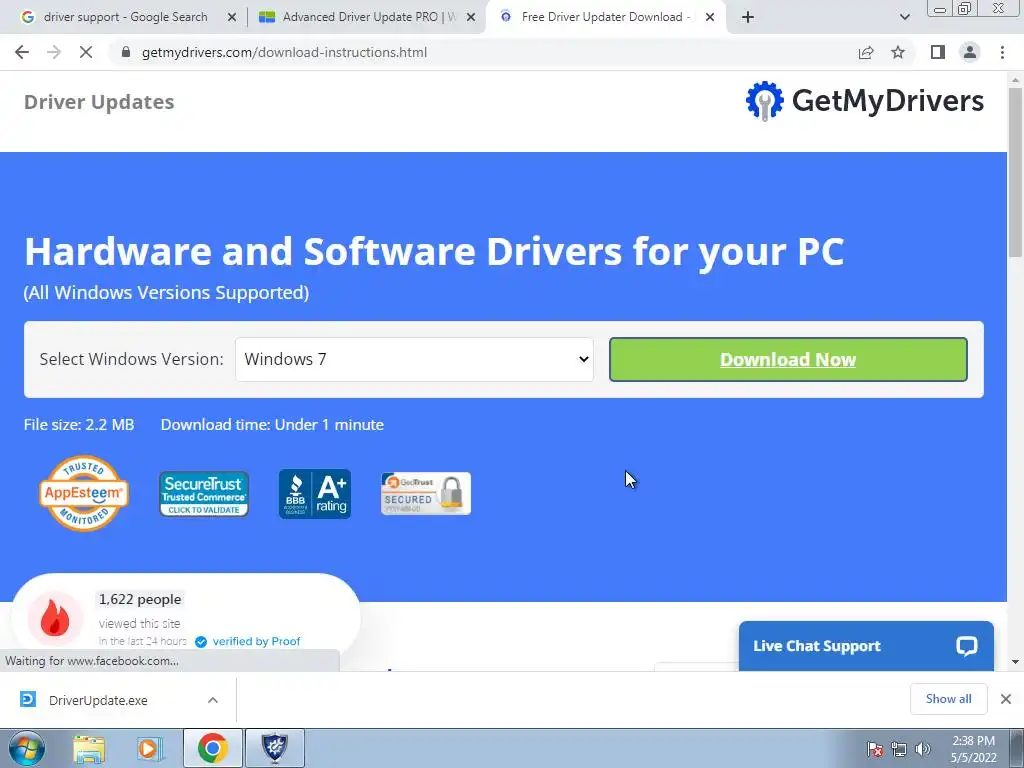Click the Action Center flag icon

(x=875, y=749)
